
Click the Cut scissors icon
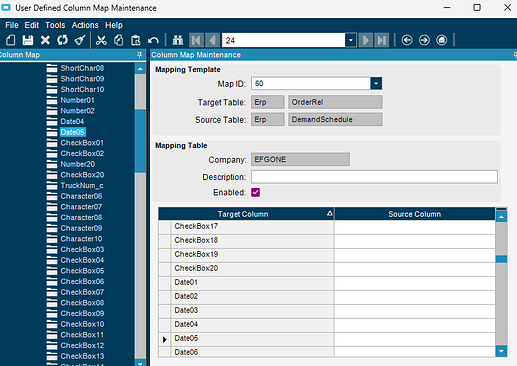(x=101, y=40)
